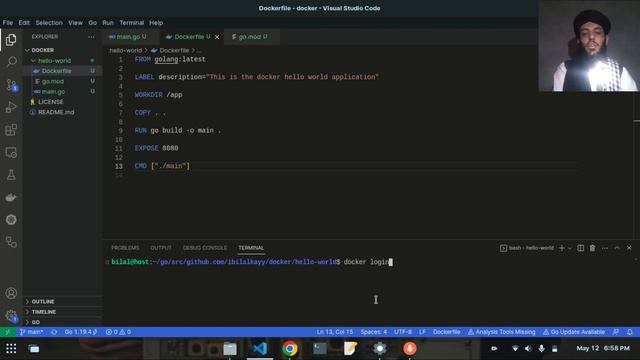Open the Edit menu
This screenshot has width=640, height=360.
(24, 23)
